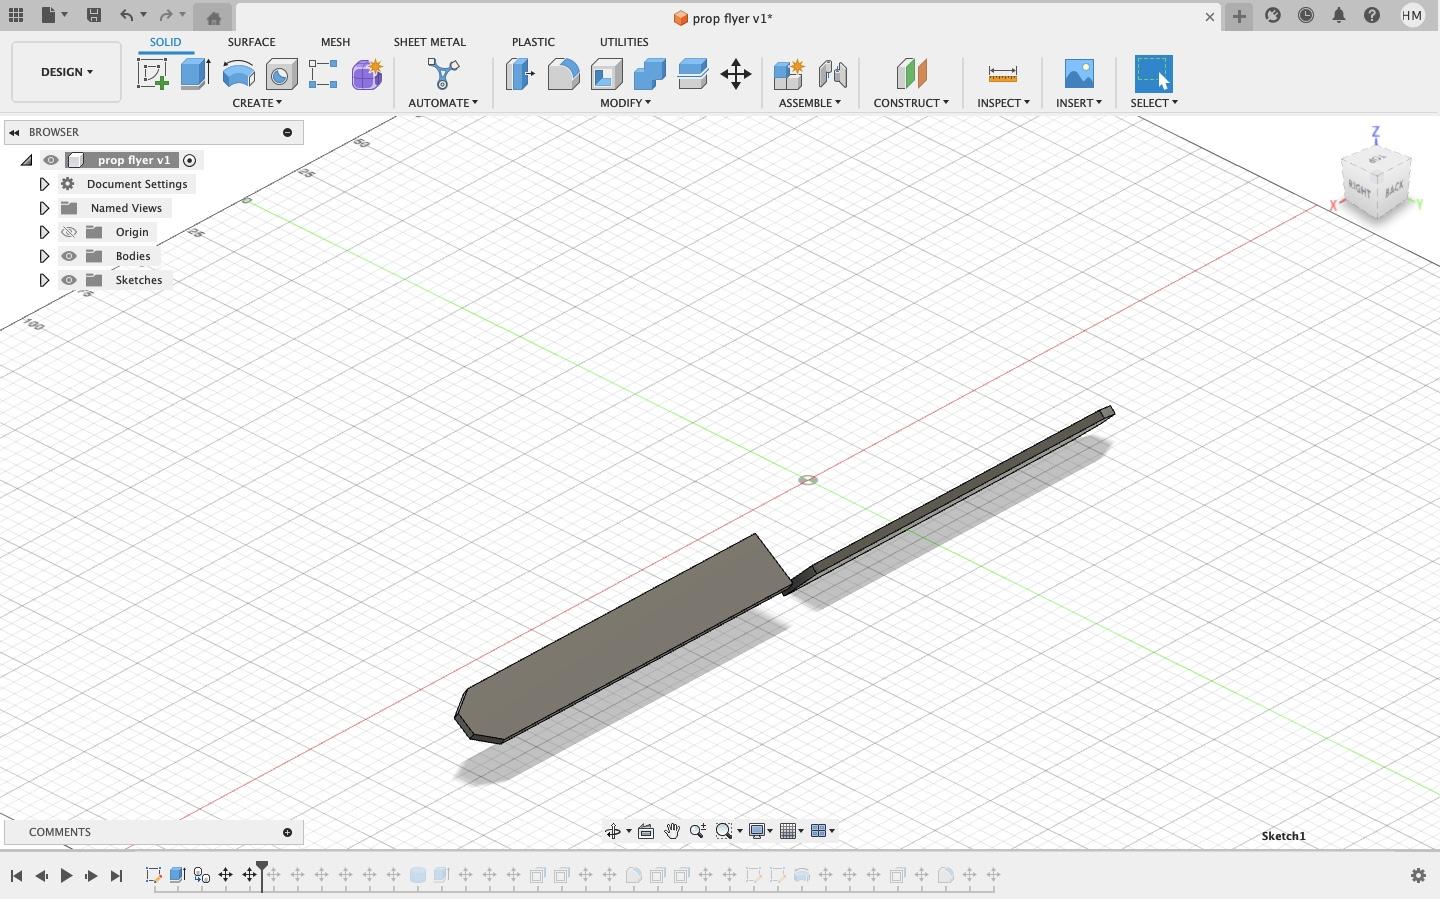Click the Insert Image icon
Image resolution: width=1440 pixels, height=899 pixels.
[1079, 74]
